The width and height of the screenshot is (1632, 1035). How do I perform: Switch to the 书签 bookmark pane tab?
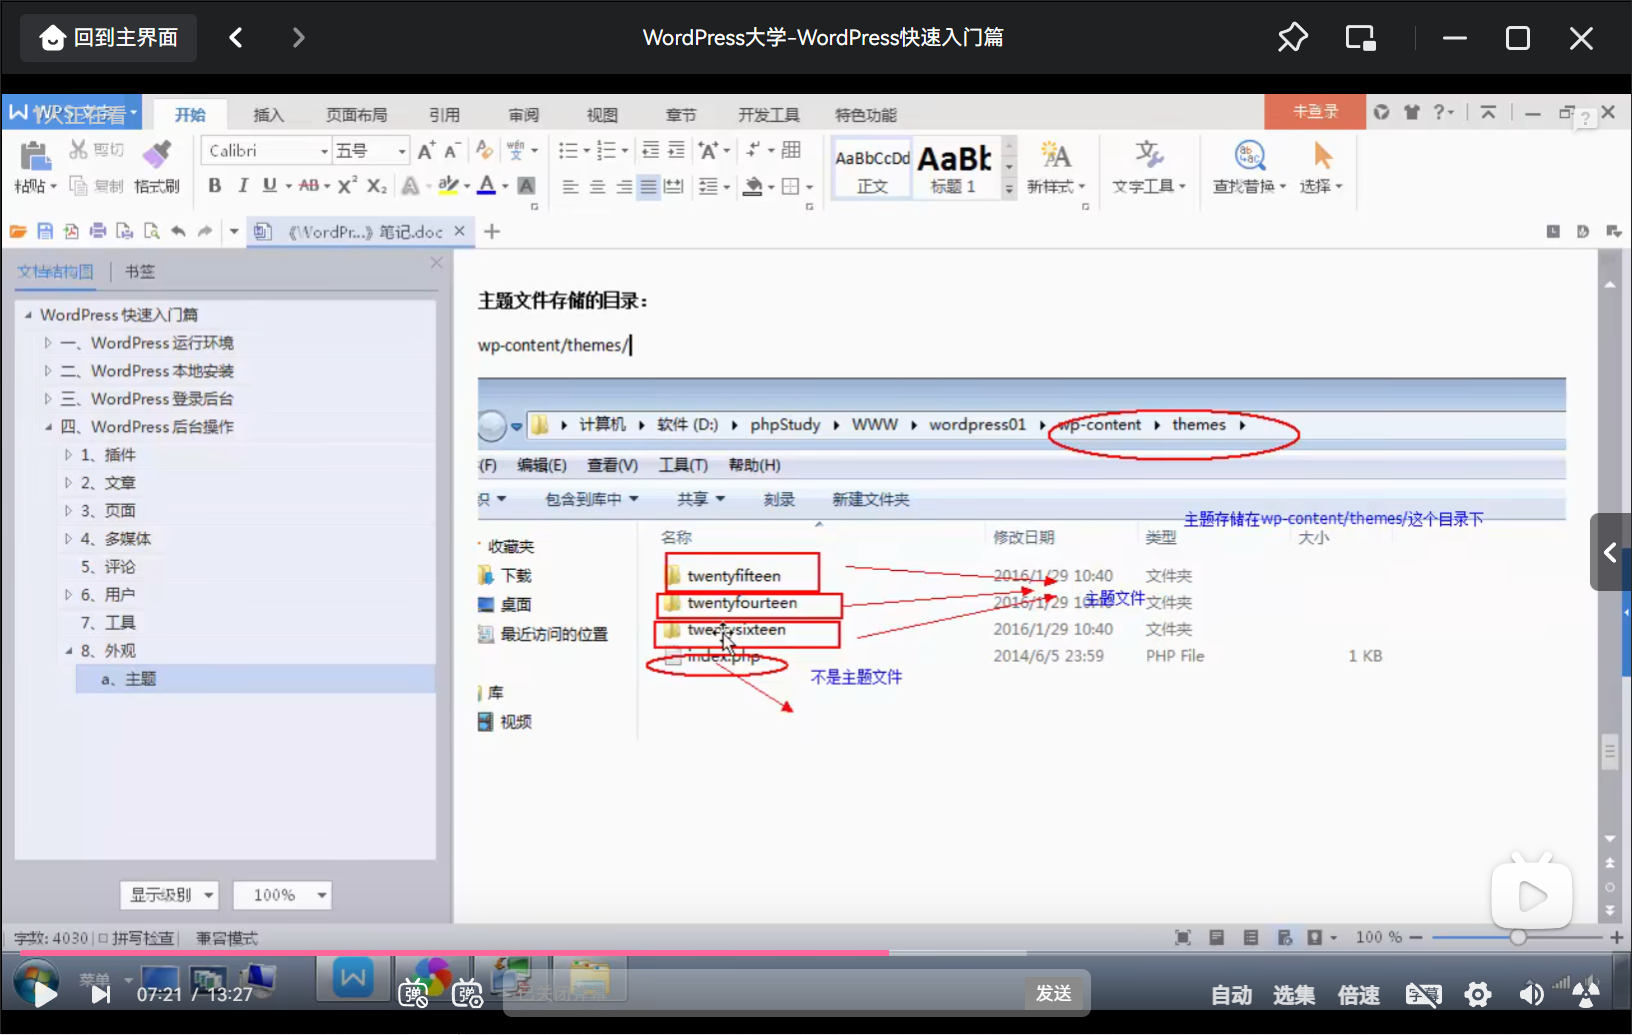[x=140, y=271]
